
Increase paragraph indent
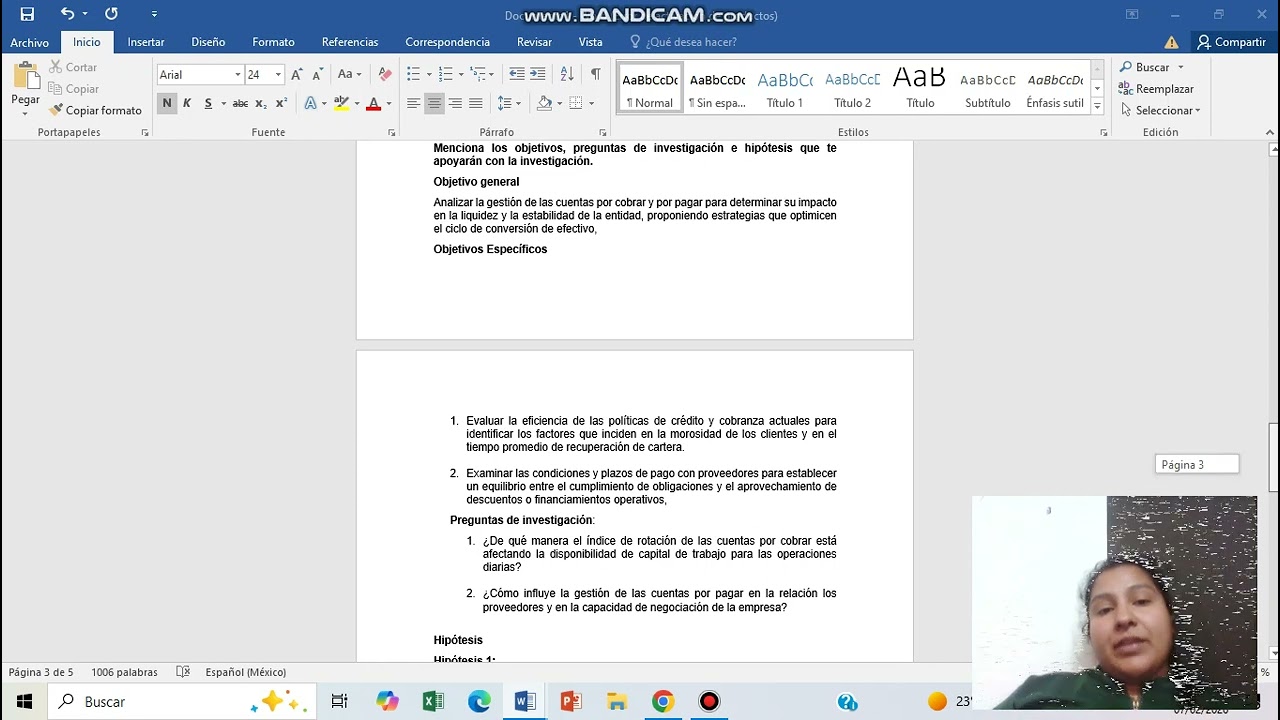pos(538,74)
